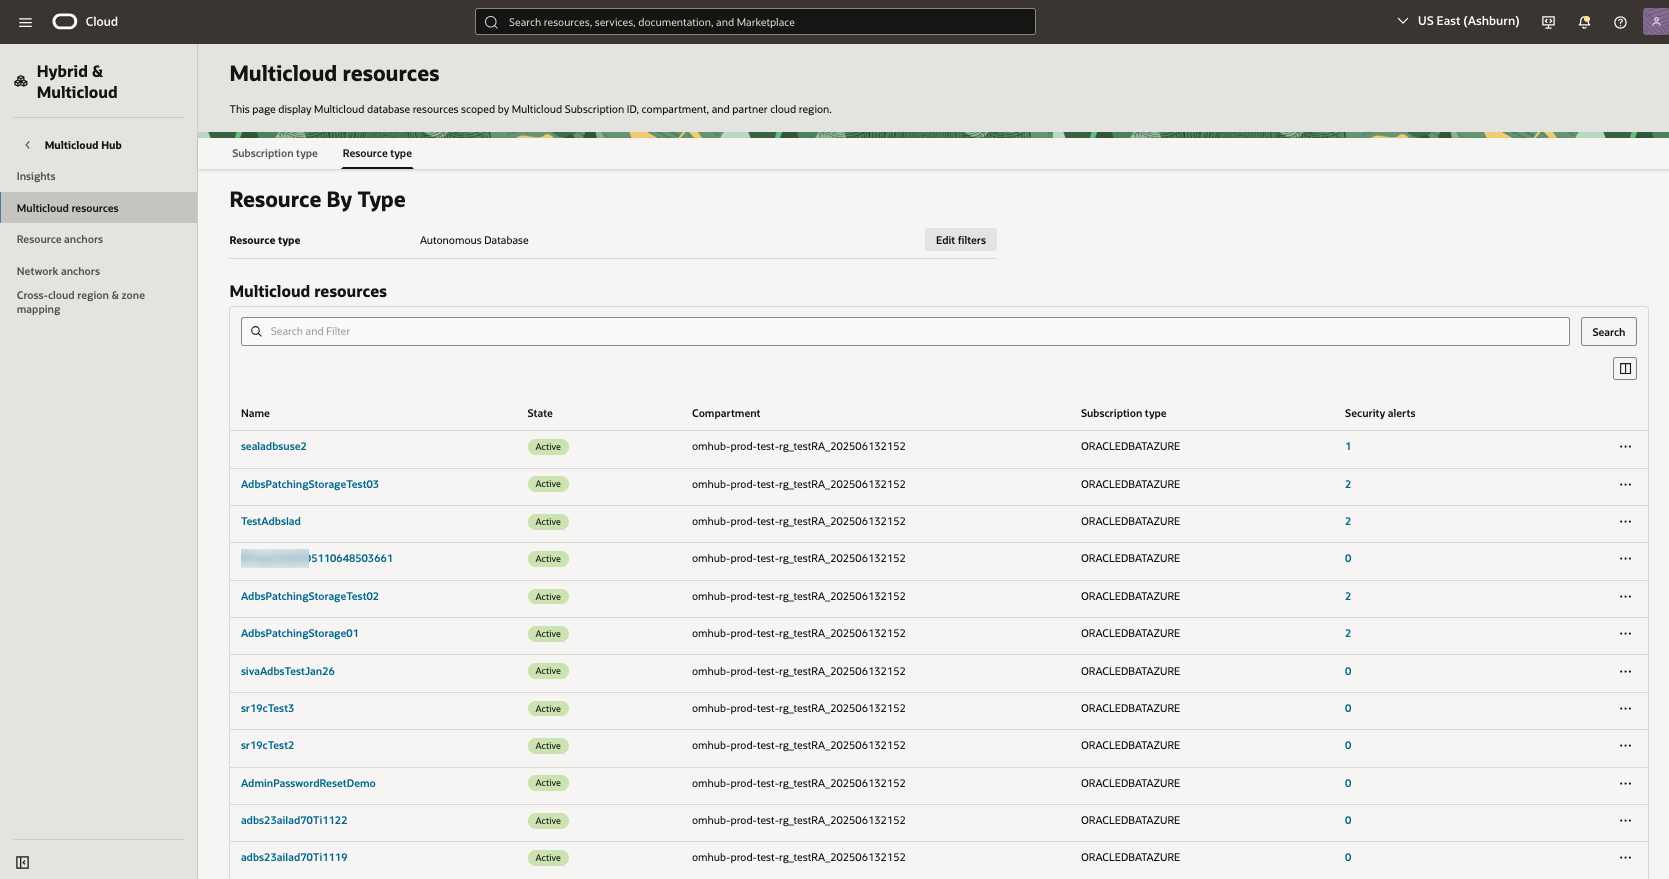The image size is (1669, 879).
Task: Open security alerts count for TestAdbslad
Action: (1348, 521)
